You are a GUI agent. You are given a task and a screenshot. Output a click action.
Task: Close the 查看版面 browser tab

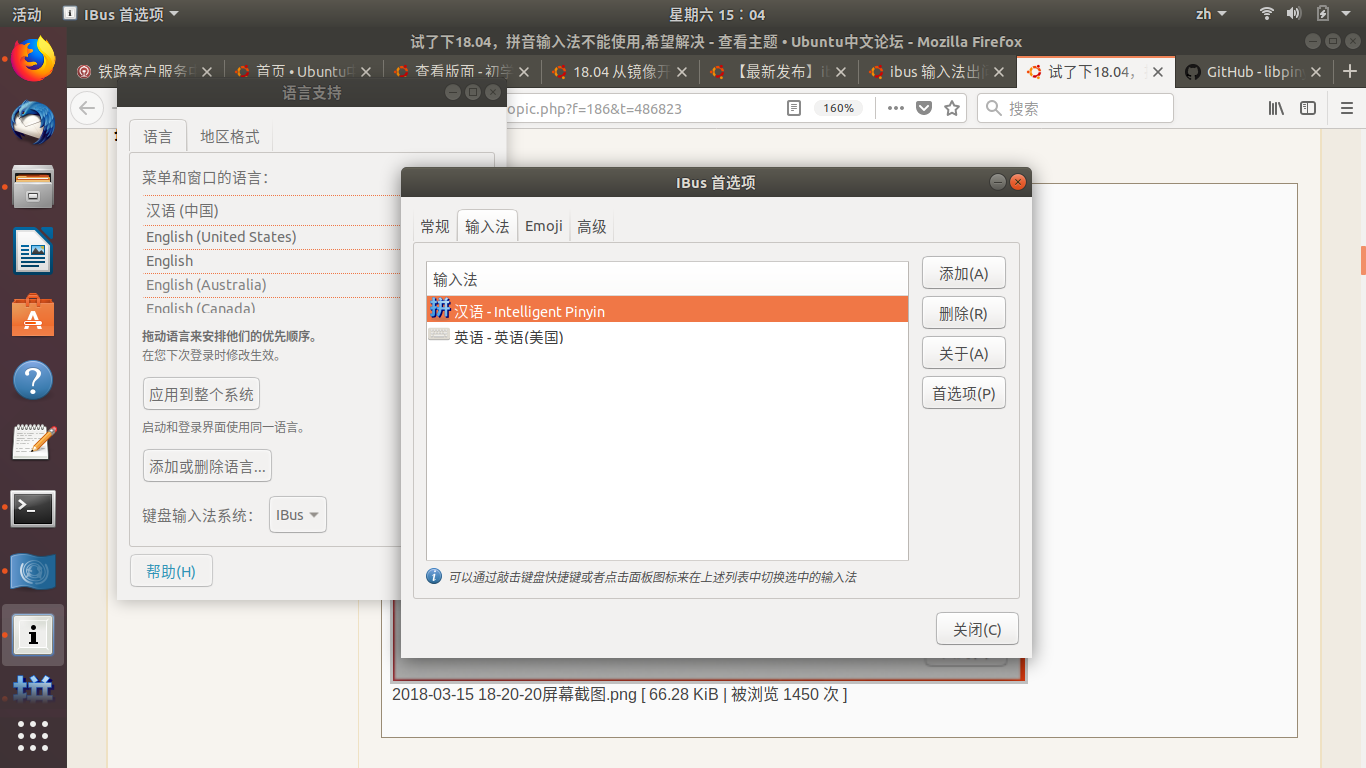[523, 72]
